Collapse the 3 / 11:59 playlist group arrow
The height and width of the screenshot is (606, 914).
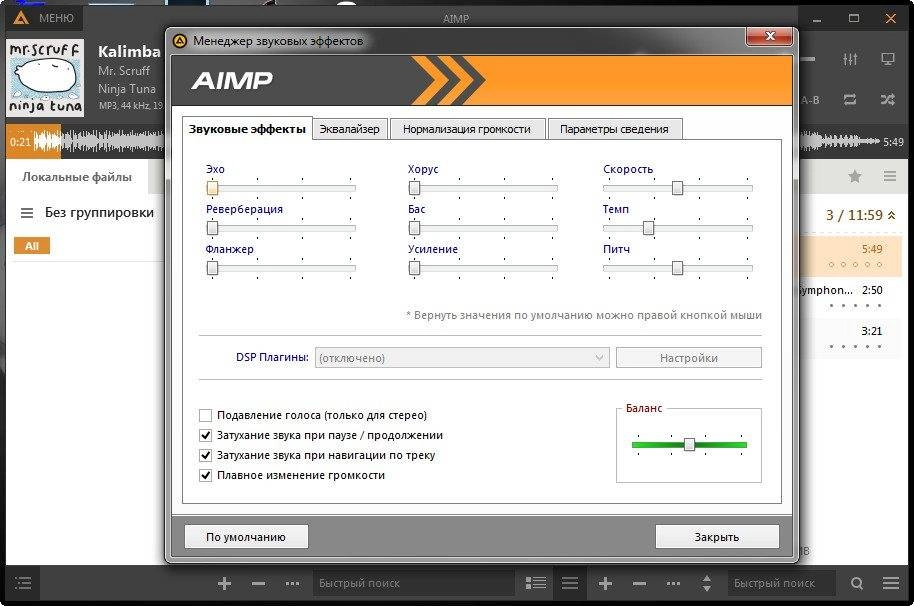pyautogui.click(x=891, y=216)
